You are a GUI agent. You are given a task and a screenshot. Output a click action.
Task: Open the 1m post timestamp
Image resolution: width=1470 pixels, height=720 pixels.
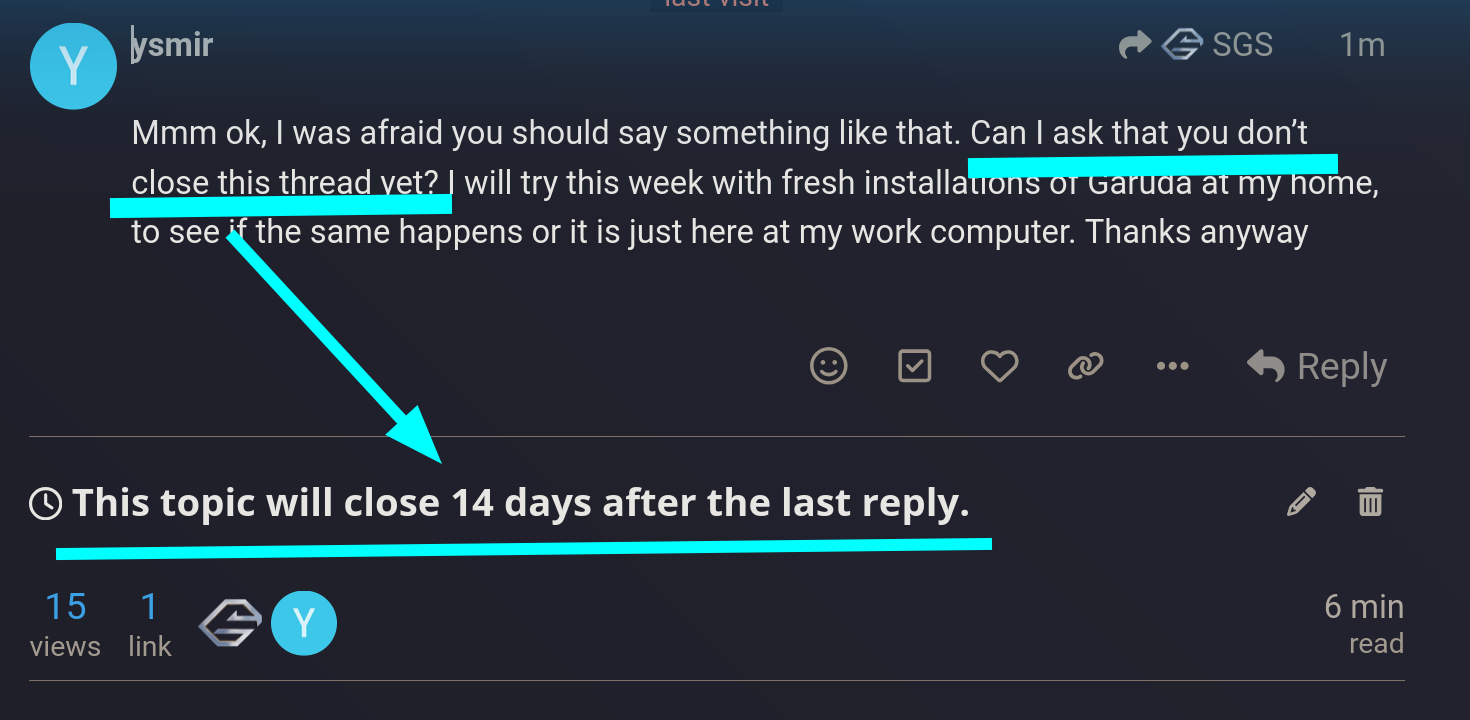coord(1361,45)
